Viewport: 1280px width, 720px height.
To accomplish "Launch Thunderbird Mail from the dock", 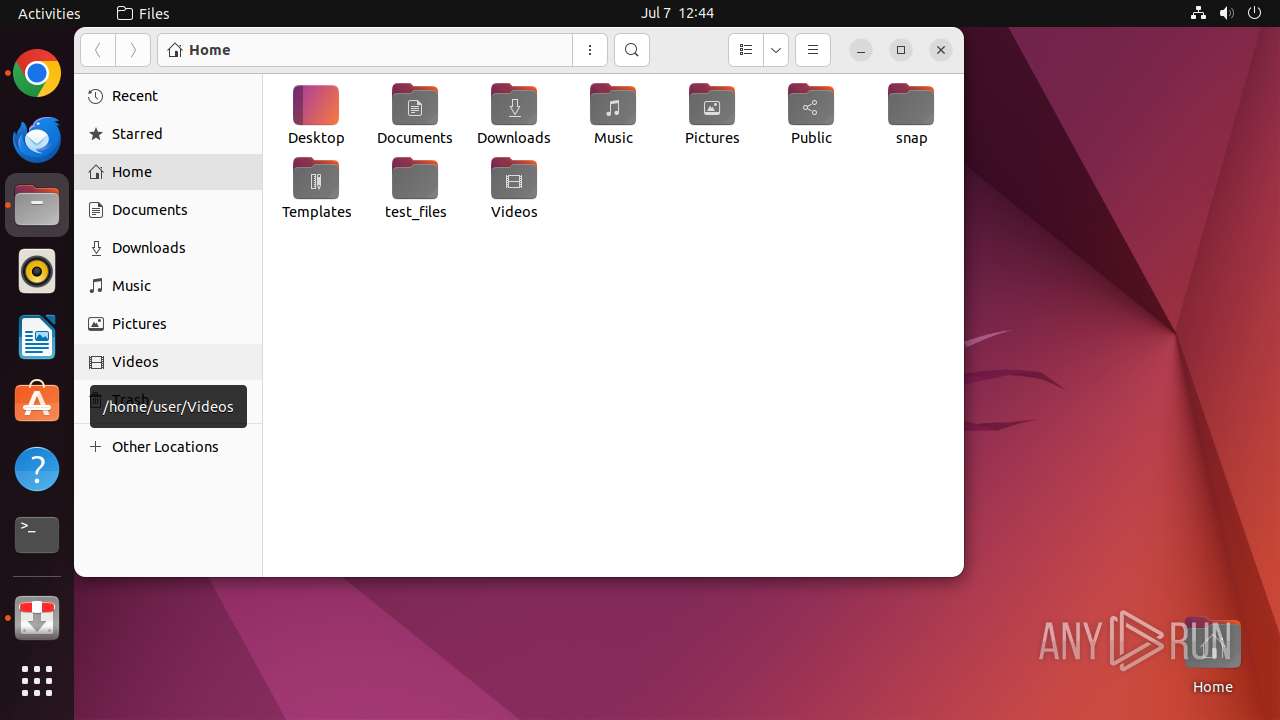I will 37,139.
